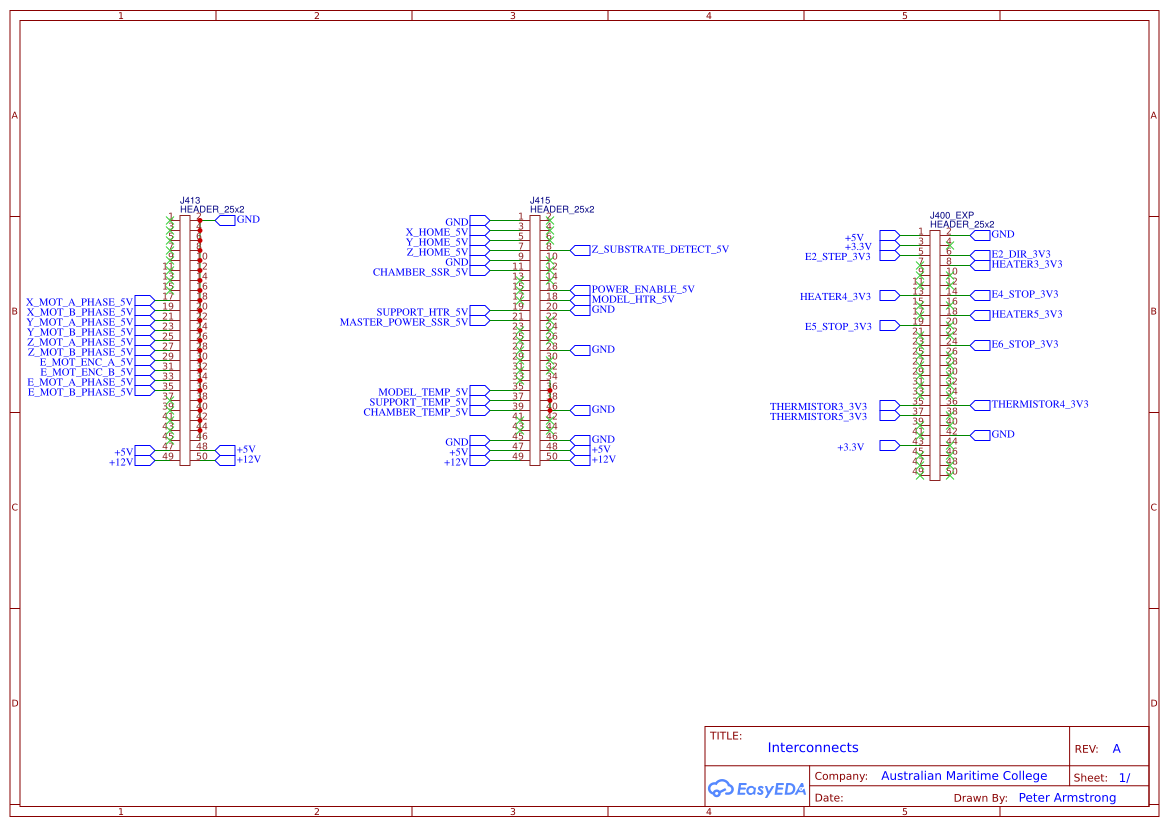Select the POWER_ENABLE_5V net label
The image size is (1169, 827).
643,289
